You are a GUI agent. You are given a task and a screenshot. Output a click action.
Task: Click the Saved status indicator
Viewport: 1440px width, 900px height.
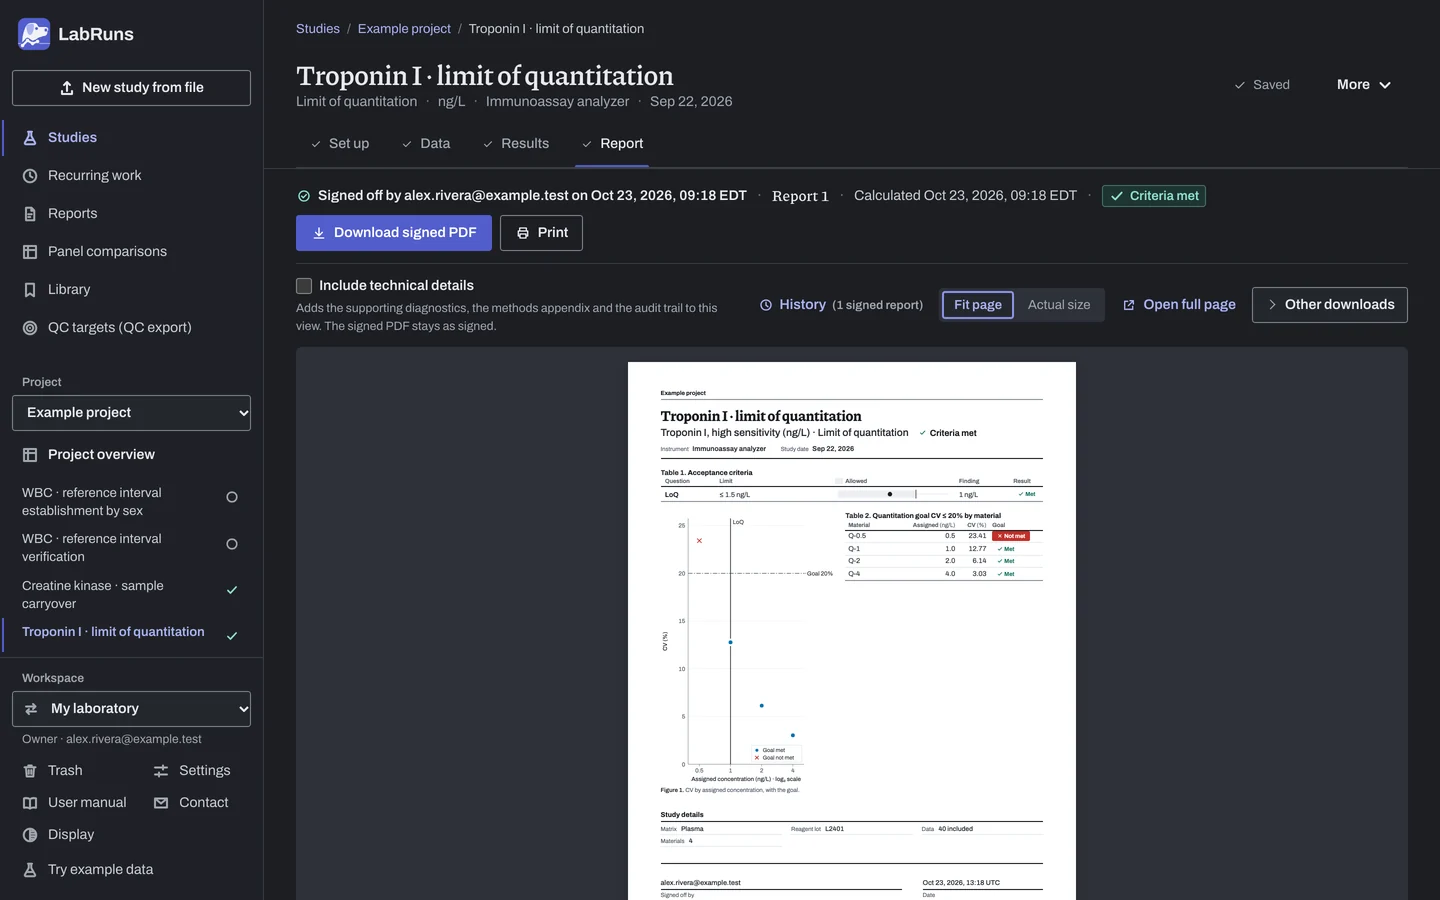click(x=1262, y=85)
